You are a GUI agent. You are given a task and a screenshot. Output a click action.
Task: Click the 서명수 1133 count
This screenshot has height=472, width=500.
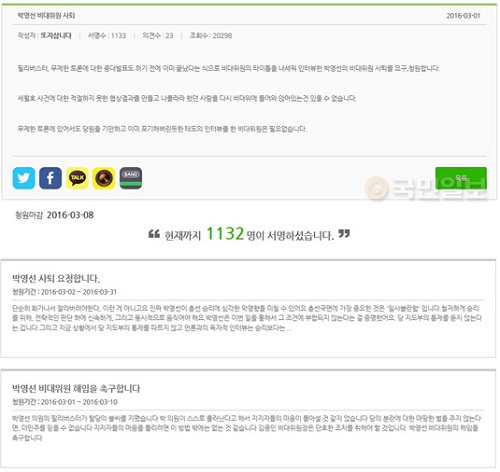click(x=107, y=35)
